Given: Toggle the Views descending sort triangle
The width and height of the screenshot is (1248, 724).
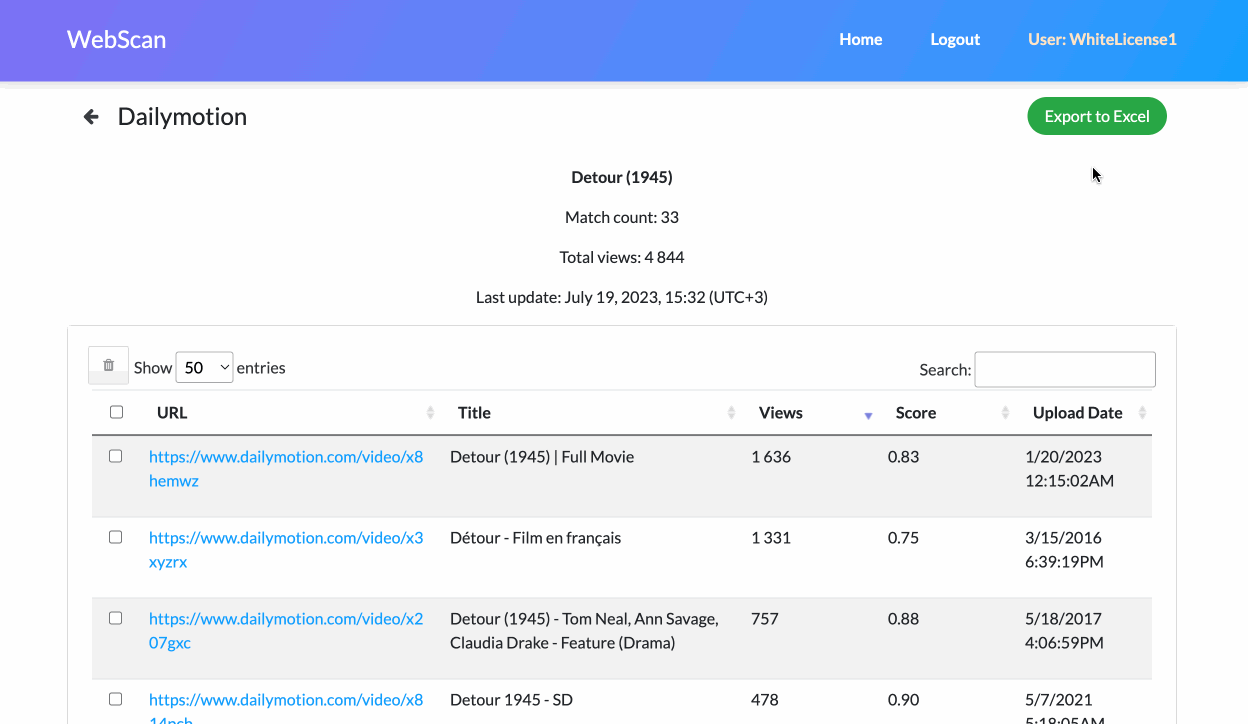Looking at the screenshot, I should click(867, 413).
